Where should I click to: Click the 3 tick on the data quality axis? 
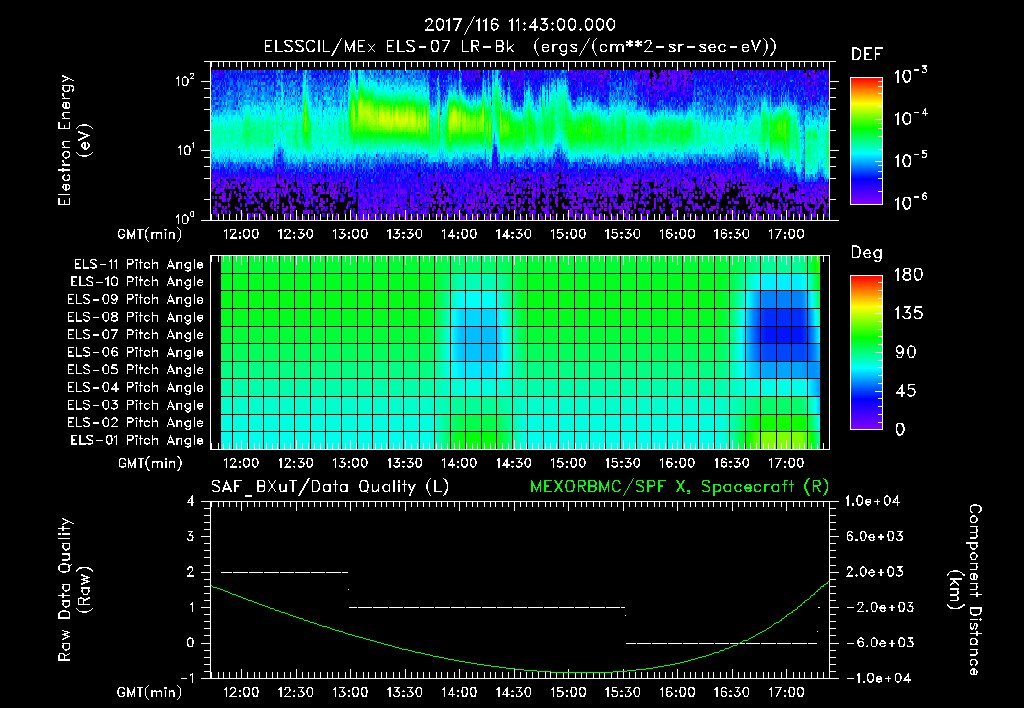click(x=190, y=536)
